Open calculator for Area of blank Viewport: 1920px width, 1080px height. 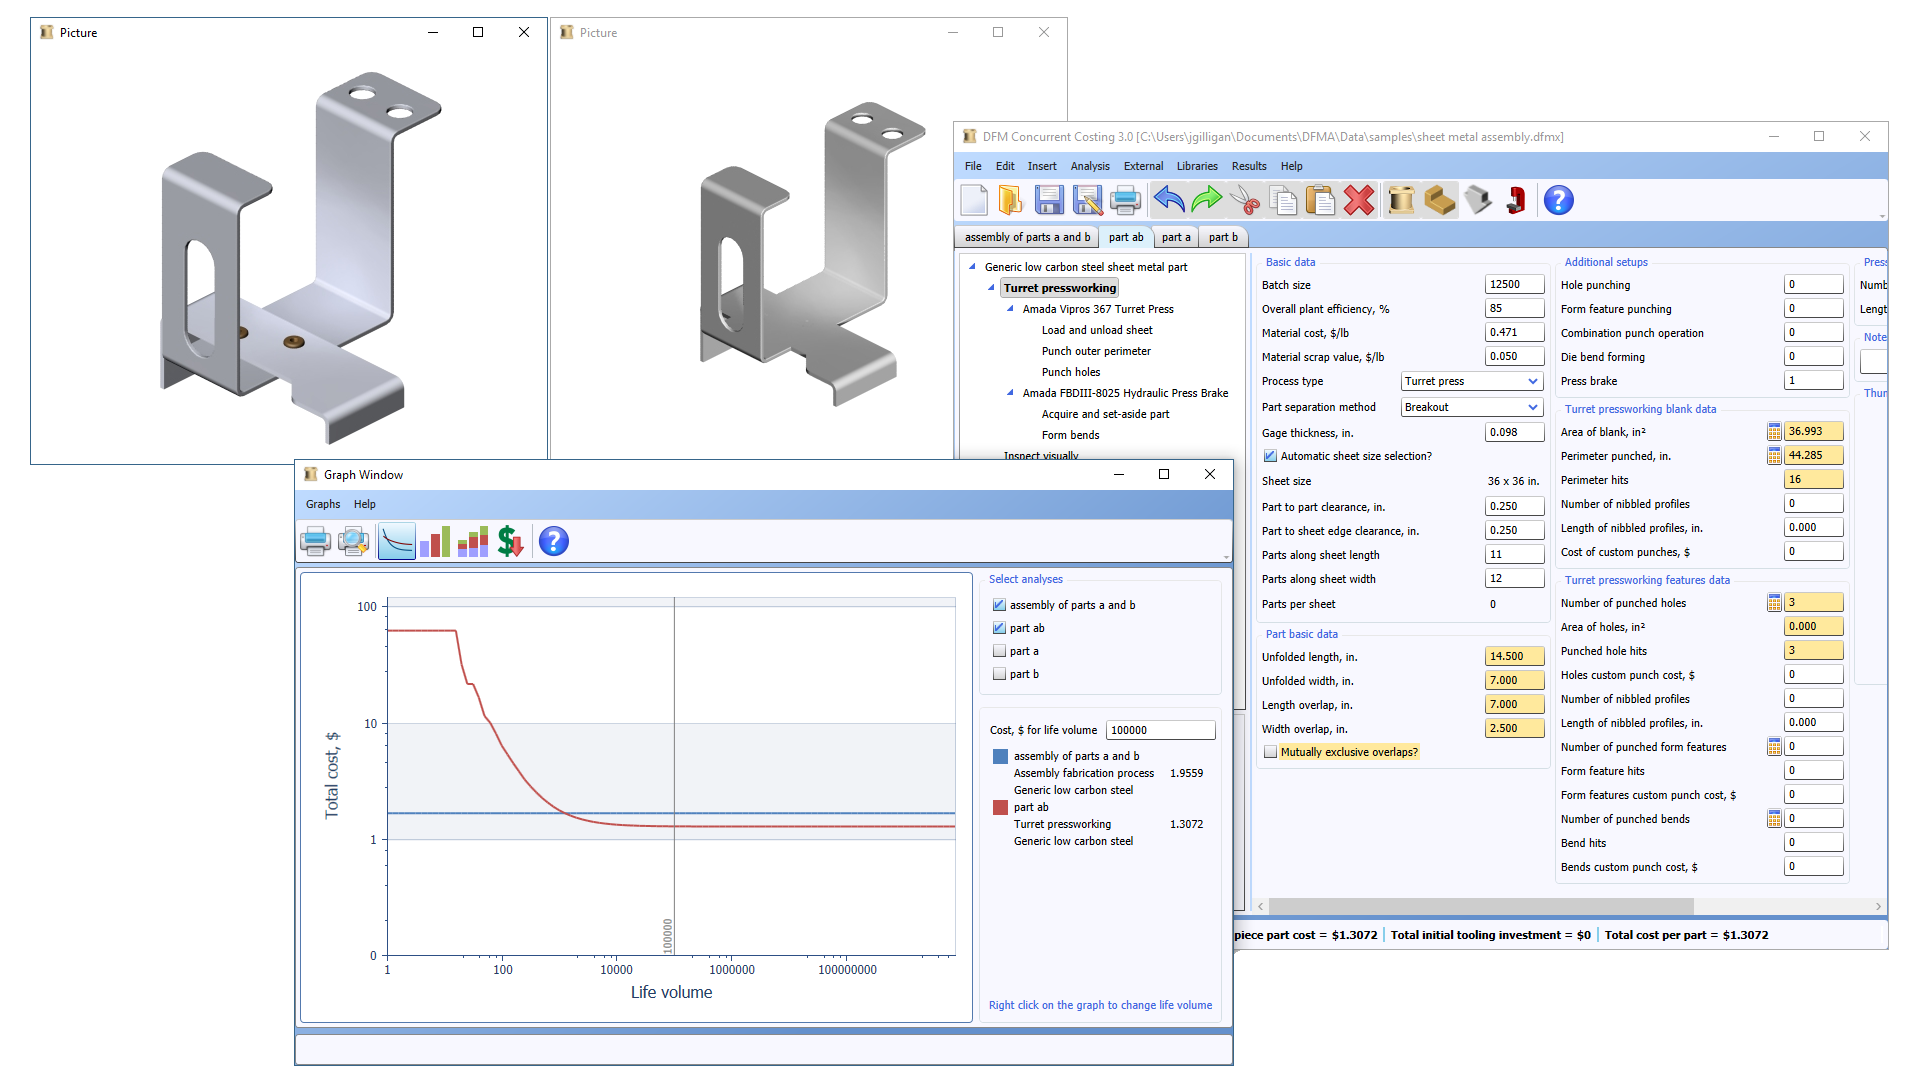click(1774, 432)
